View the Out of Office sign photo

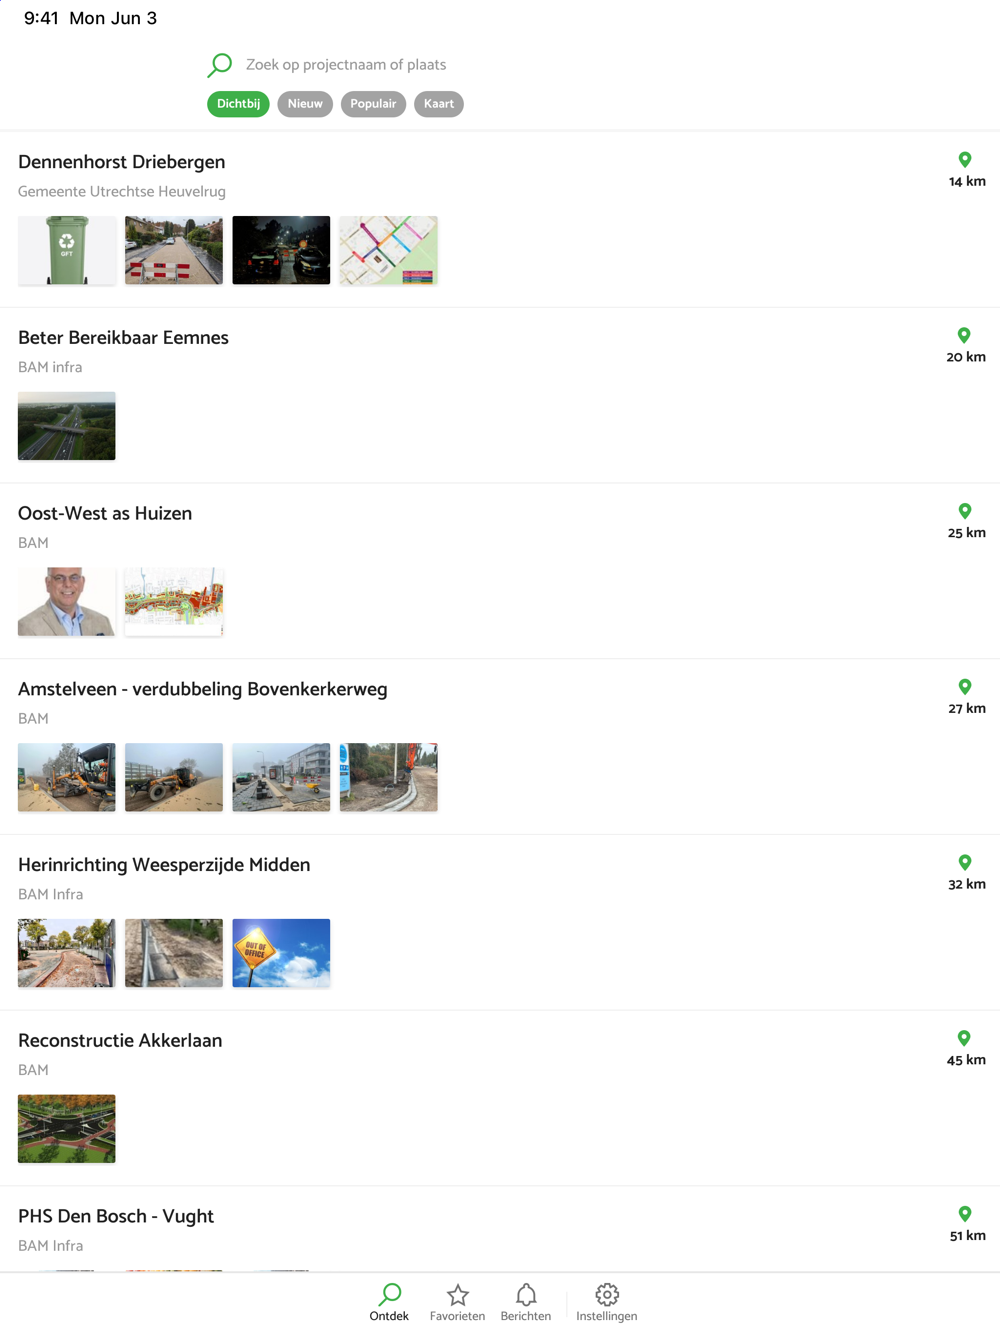[x=281, y=953]
